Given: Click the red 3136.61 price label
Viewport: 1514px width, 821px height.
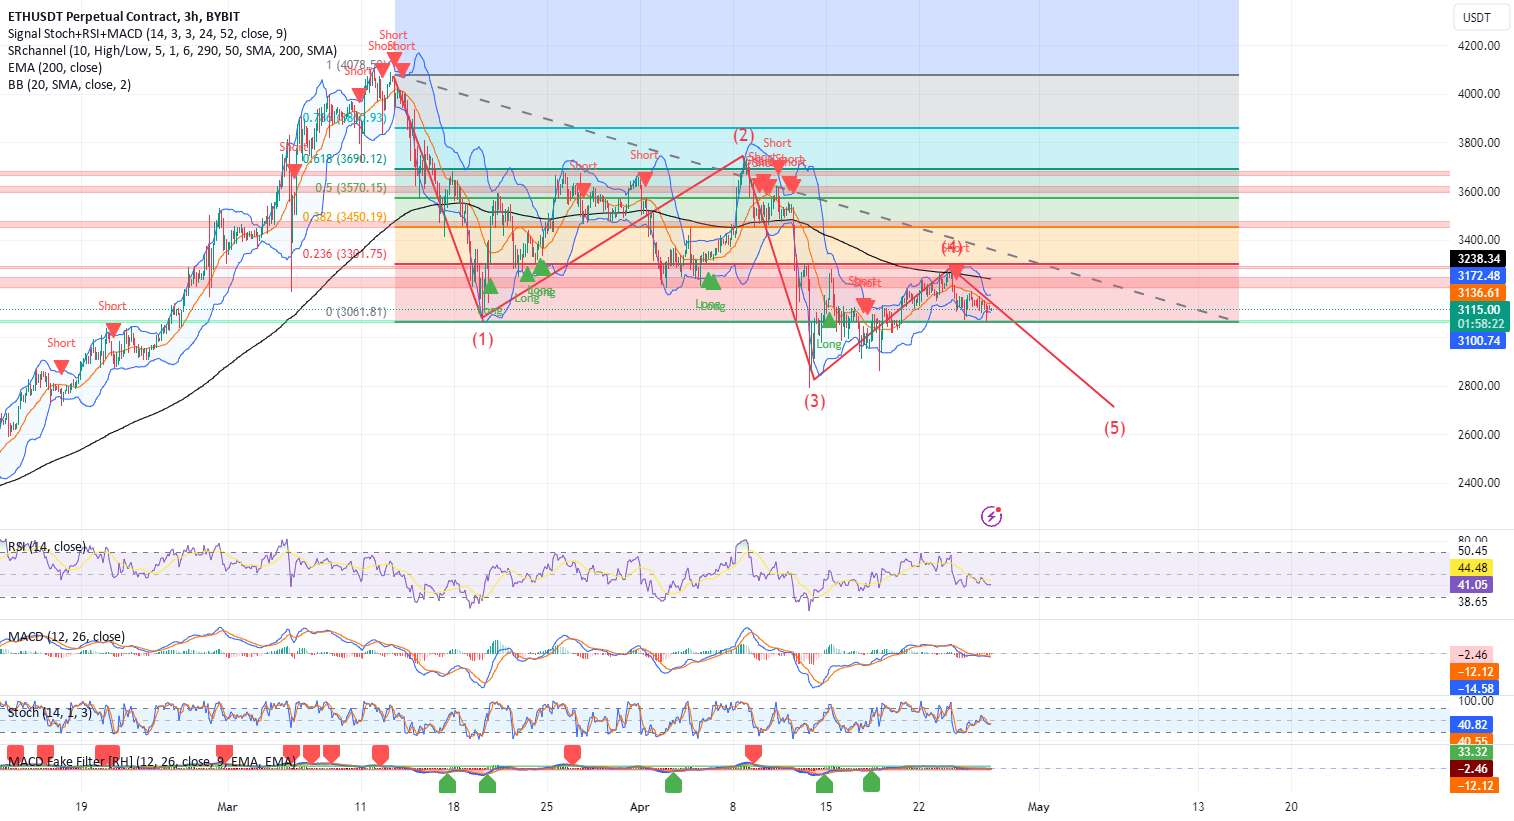Looking at the screenshot, I should point(1478,293).
